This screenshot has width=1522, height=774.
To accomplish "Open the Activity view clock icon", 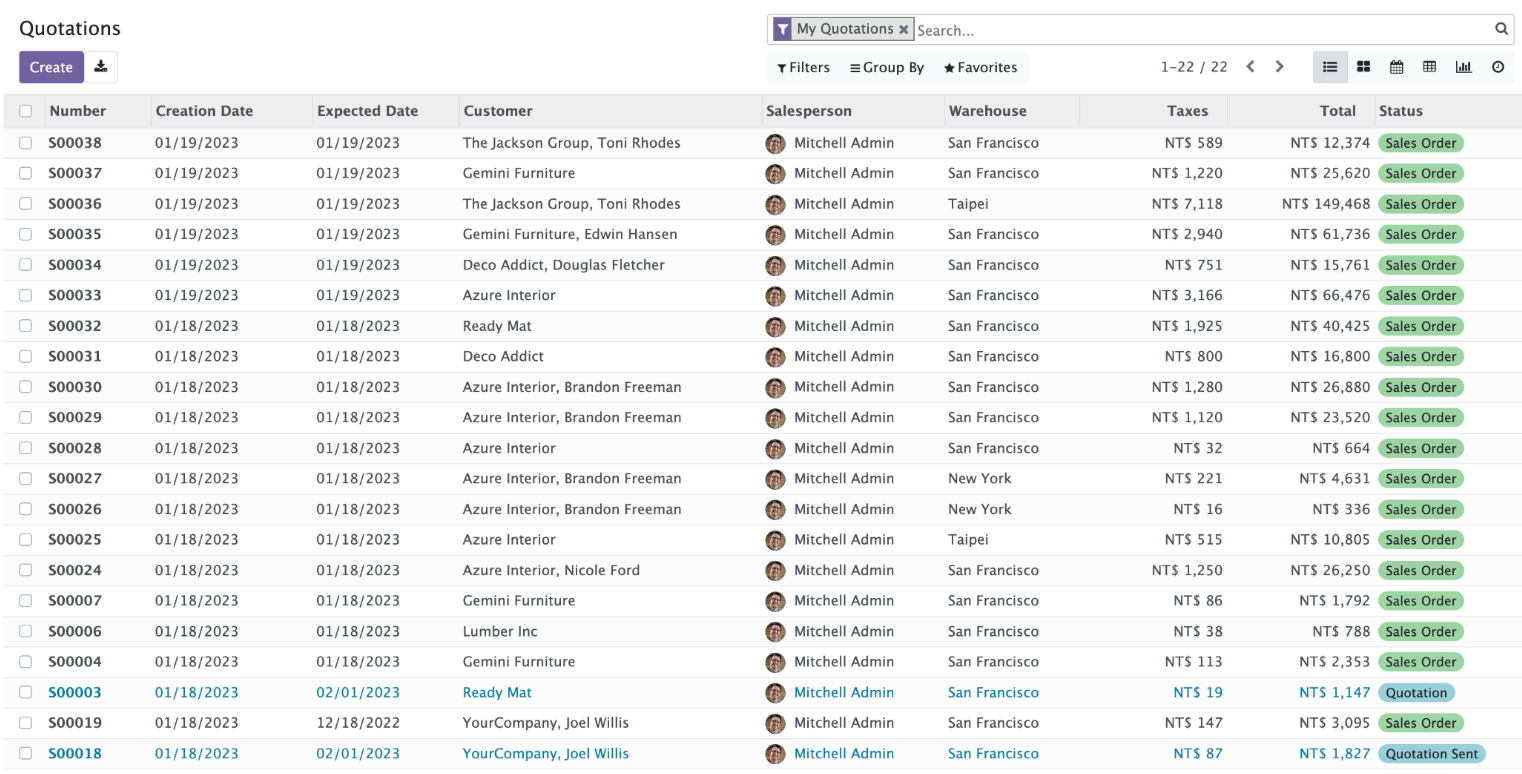I will pos(1498,67).
